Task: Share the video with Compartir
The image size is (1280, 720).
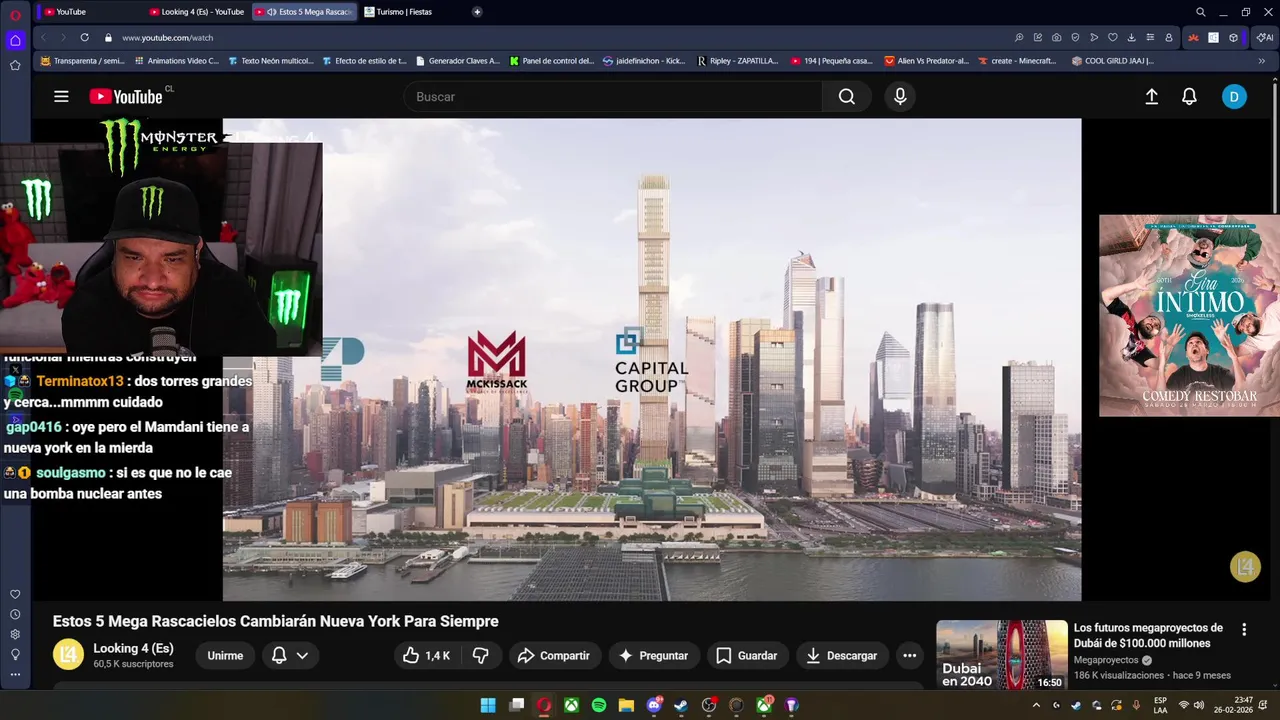Action: (x=554, y=656)
